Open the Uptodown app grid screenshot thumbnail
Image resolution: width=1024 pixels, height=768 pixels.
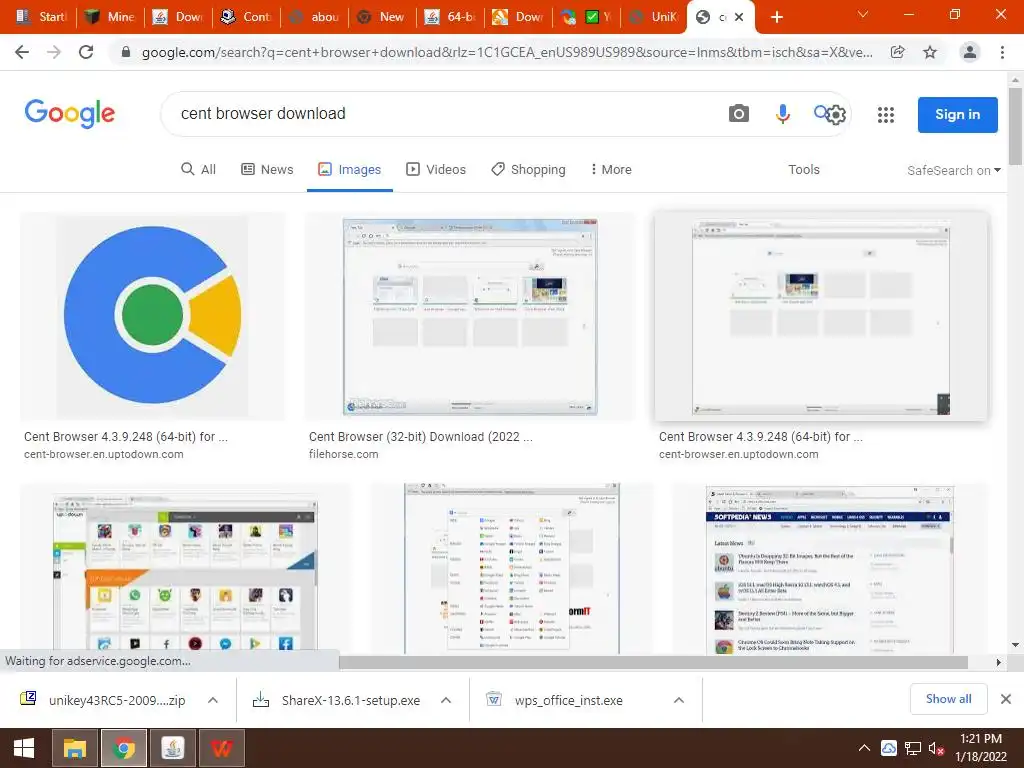pos(185,569)
